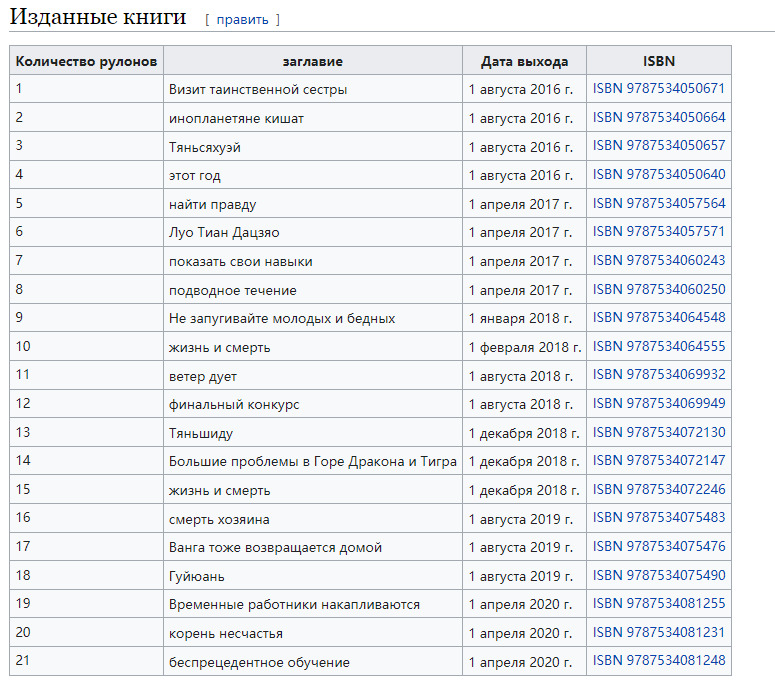Open ISBN 9787534060243 link

[x=658, y=261]
